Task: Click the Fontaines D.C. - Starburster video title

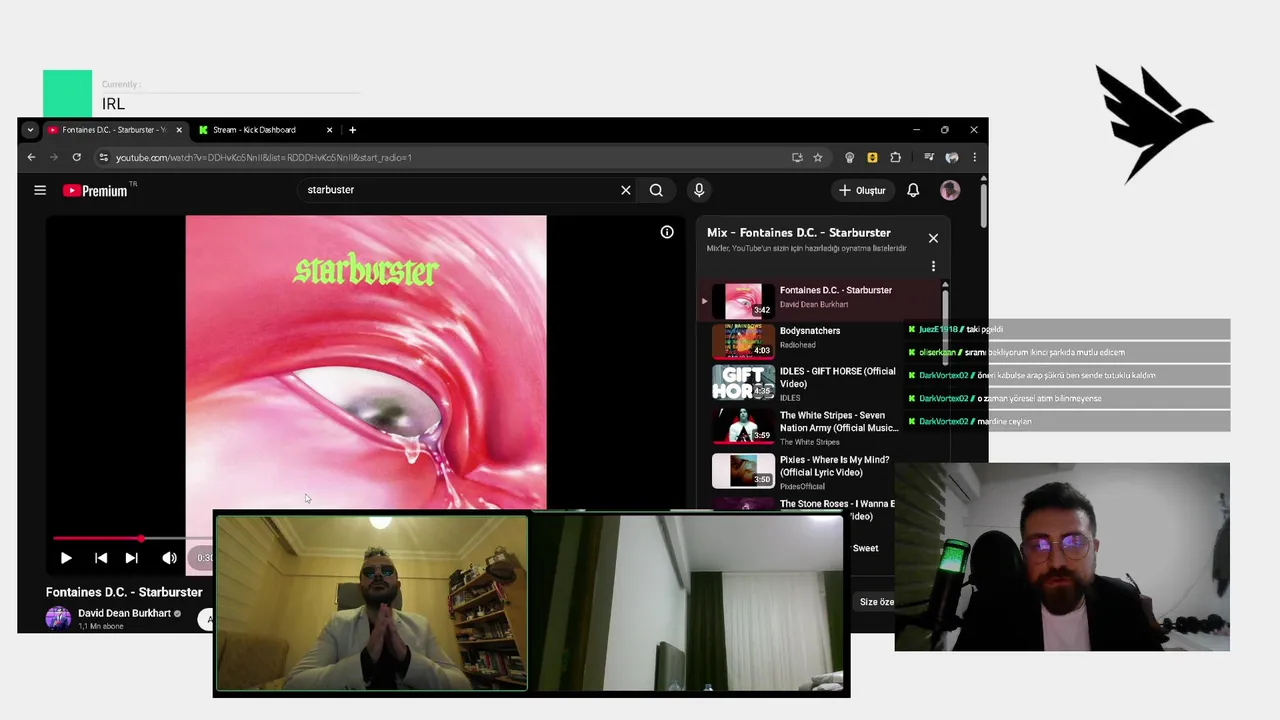Action: coord(124,592)
